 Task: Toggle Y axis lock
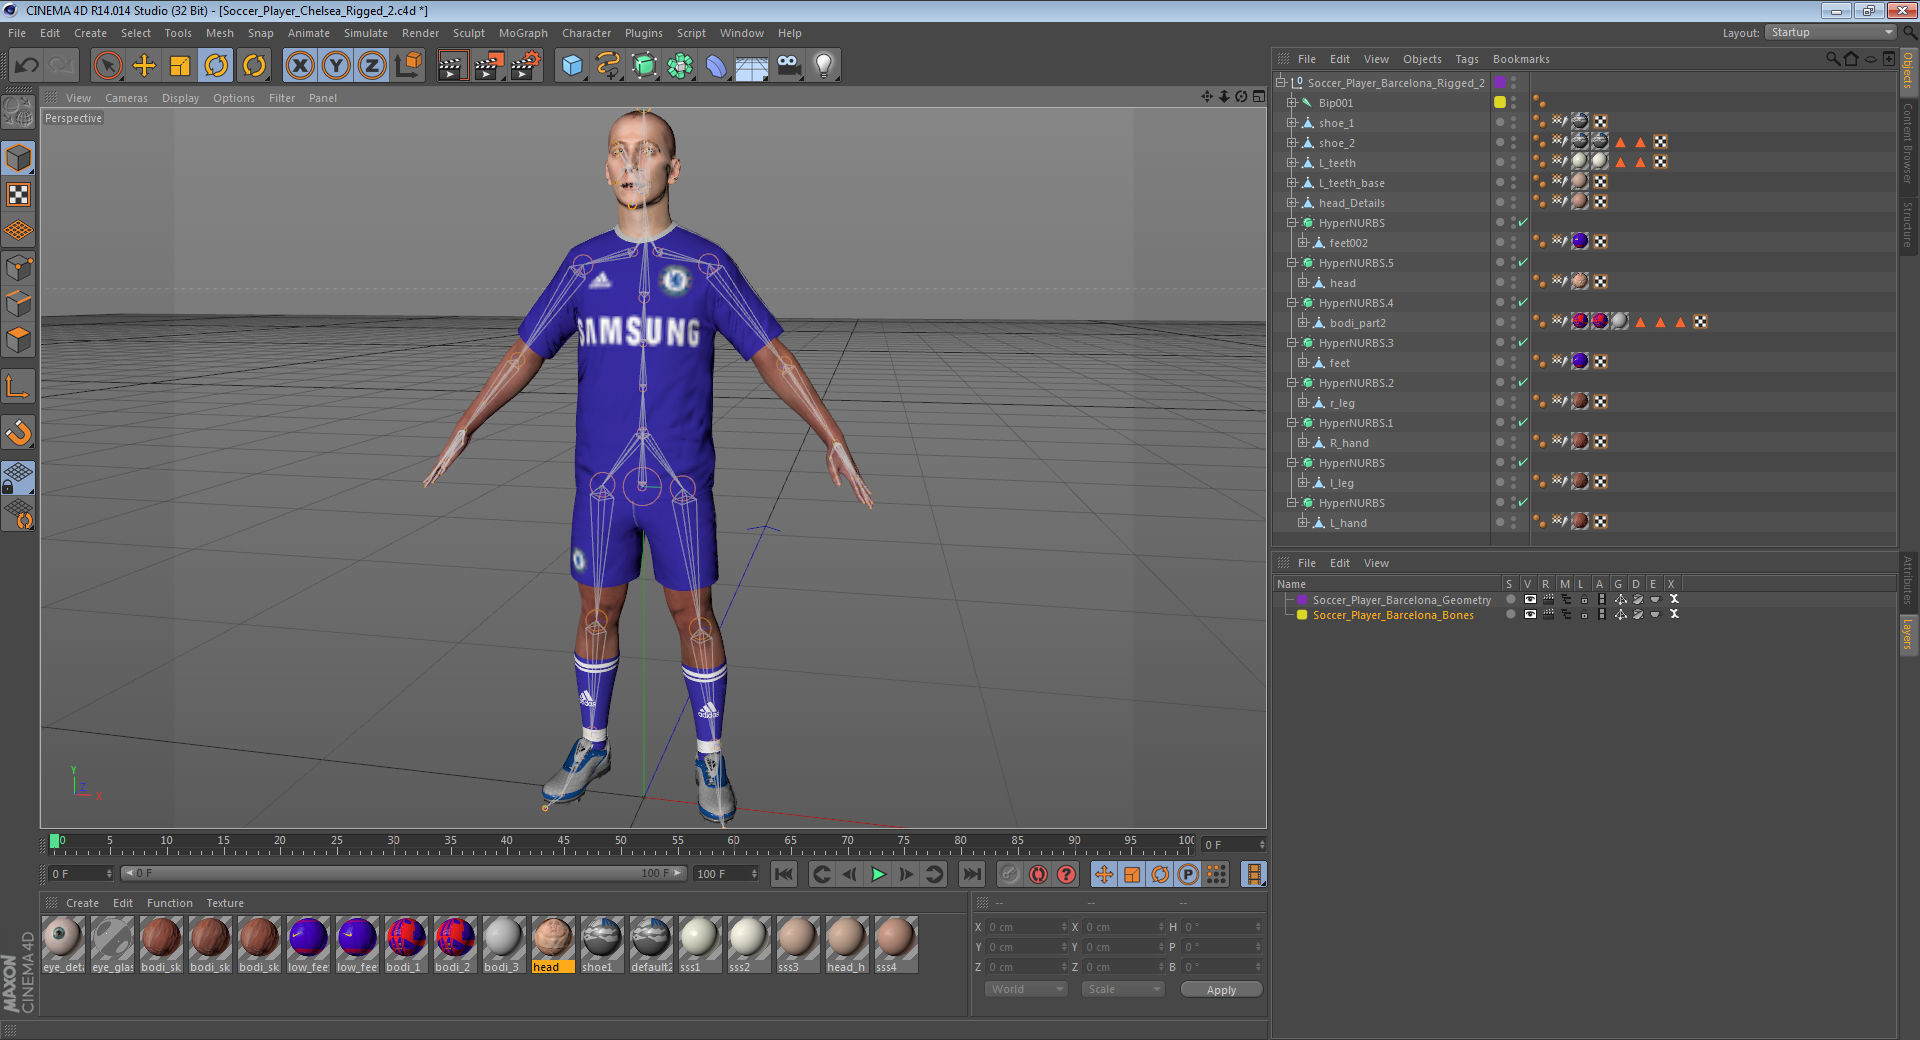pyautogui.click(x=336, y=66)
